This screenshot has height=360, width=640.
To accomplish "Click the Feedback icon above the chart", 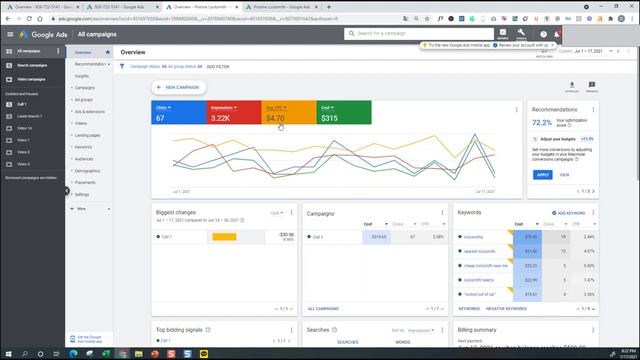I will [x=591, y=86].
